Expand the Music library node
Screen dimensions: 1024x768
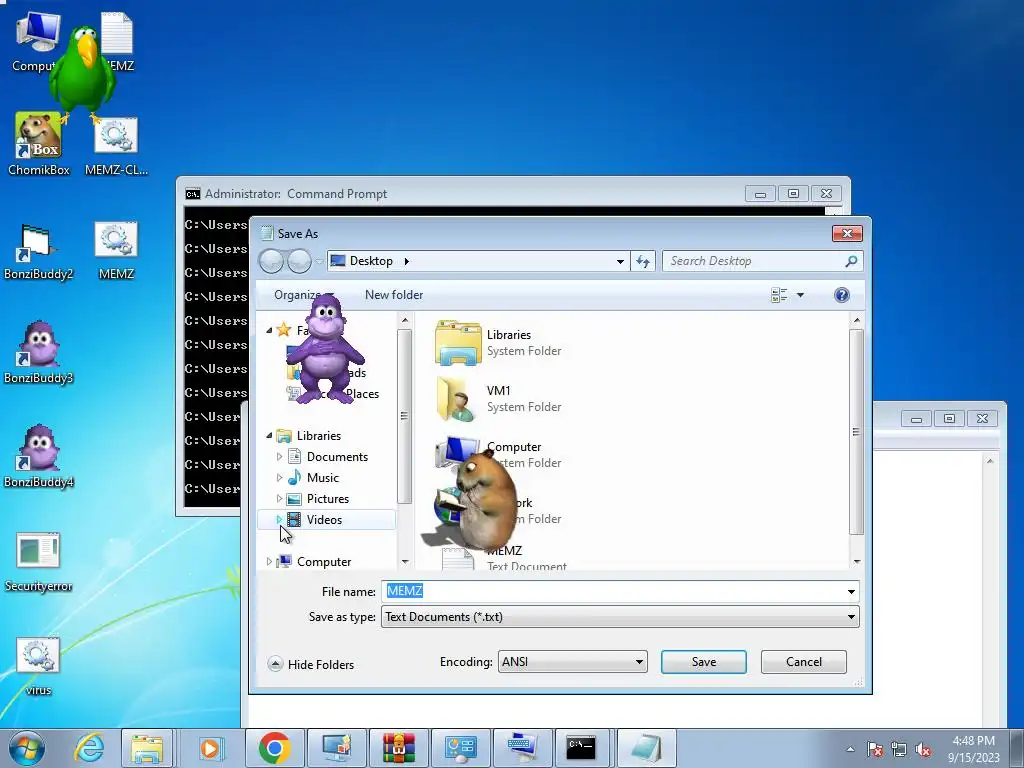(x=280, y=477)
